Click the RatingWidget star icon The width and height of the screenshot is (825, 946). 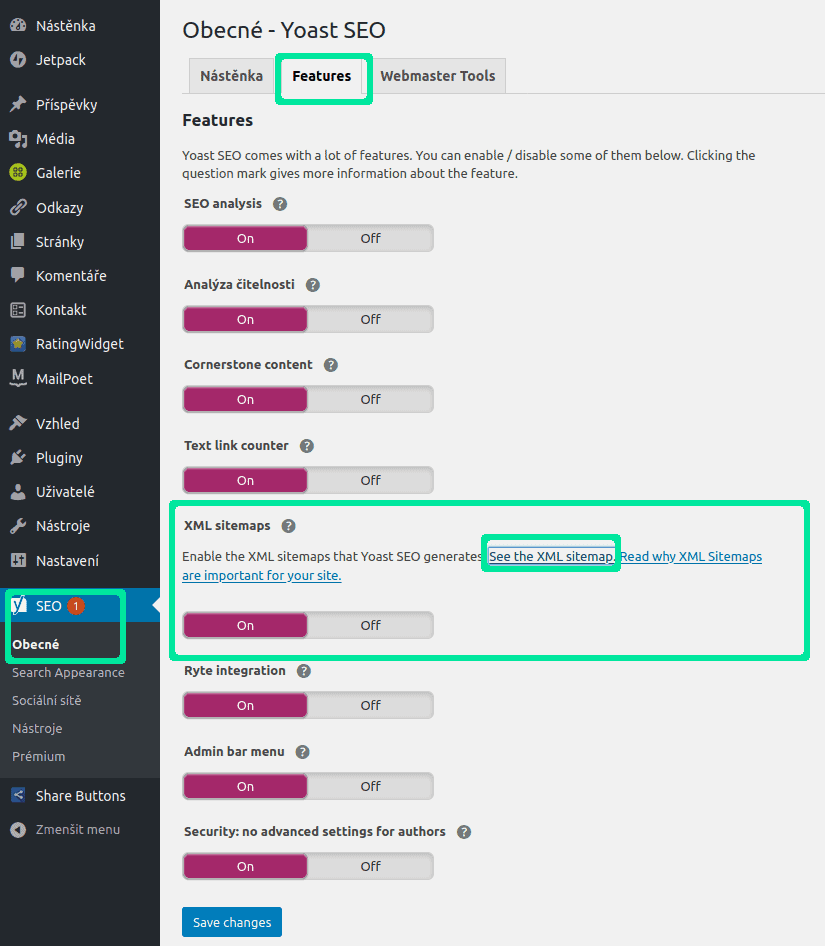(x=18, y=344)
